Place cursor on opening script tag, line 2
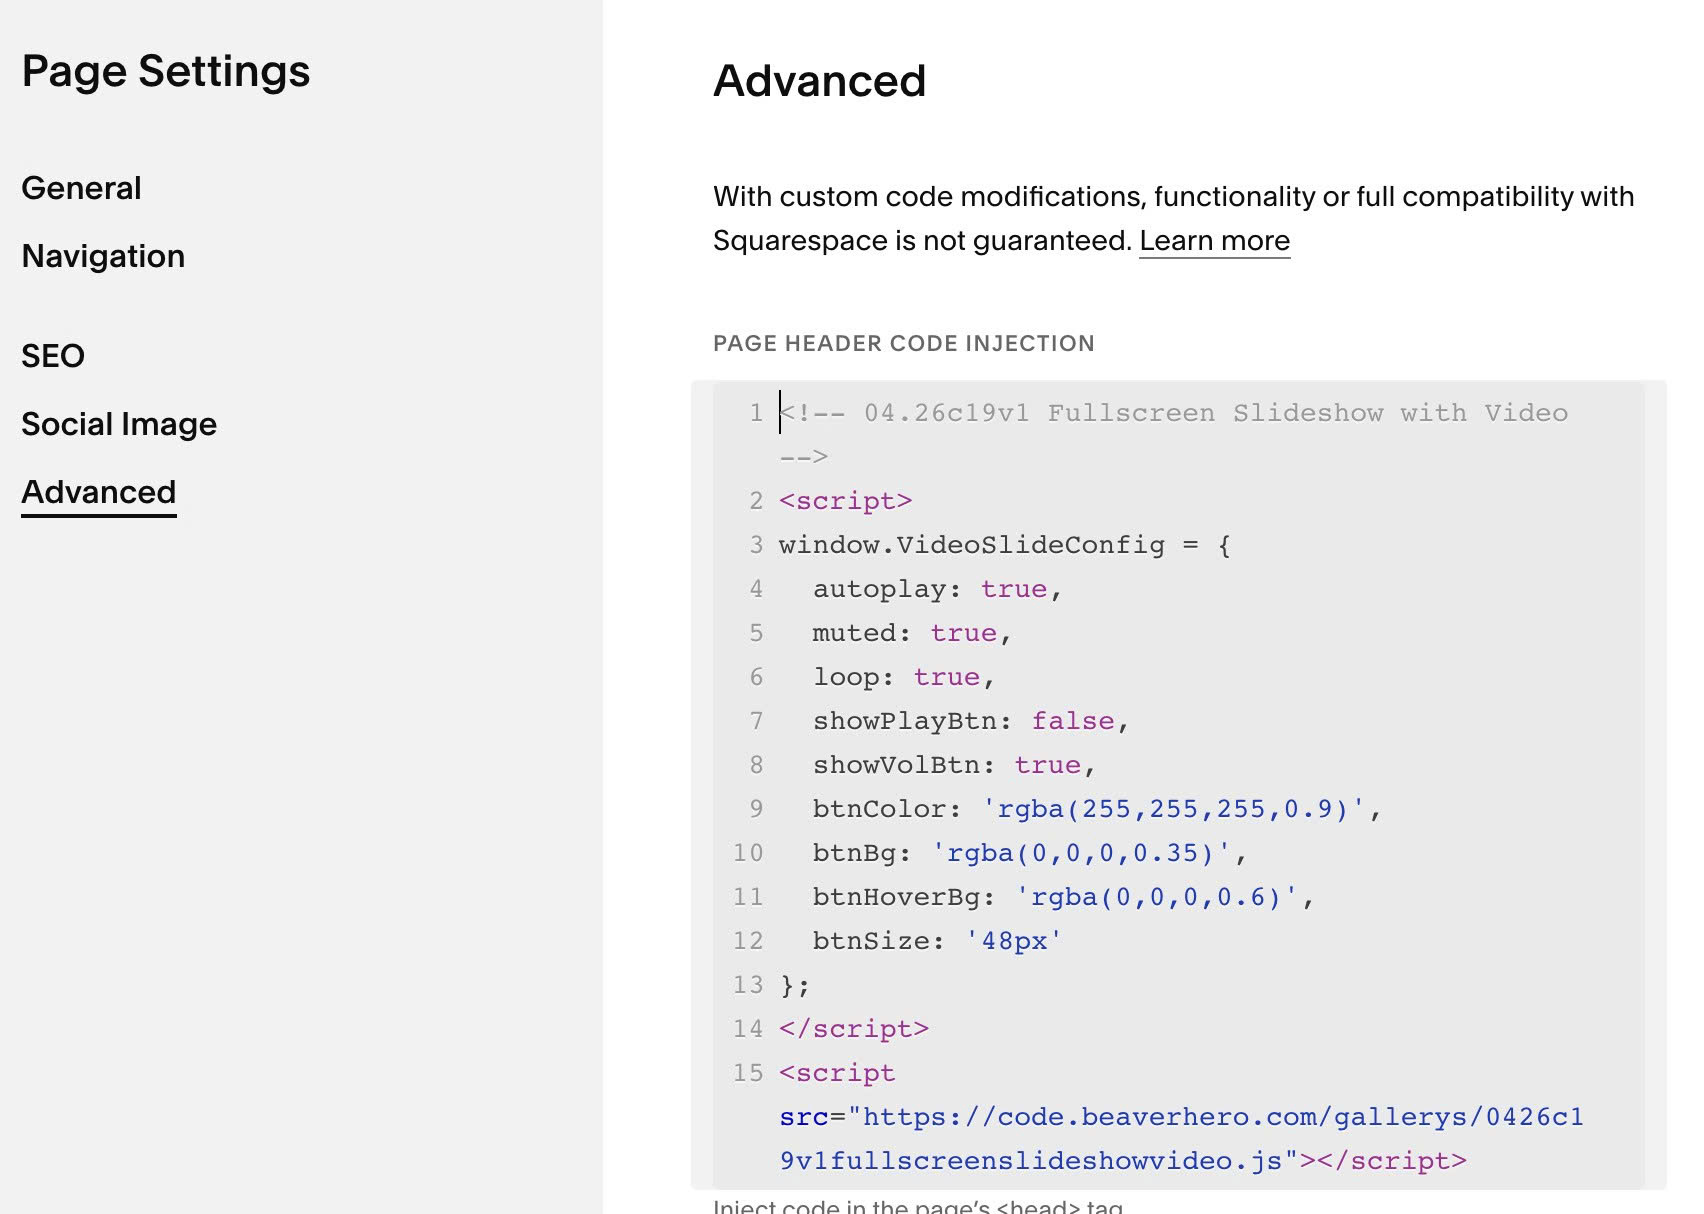Viewport: 1704px width, 1214px height. [845, 501]
